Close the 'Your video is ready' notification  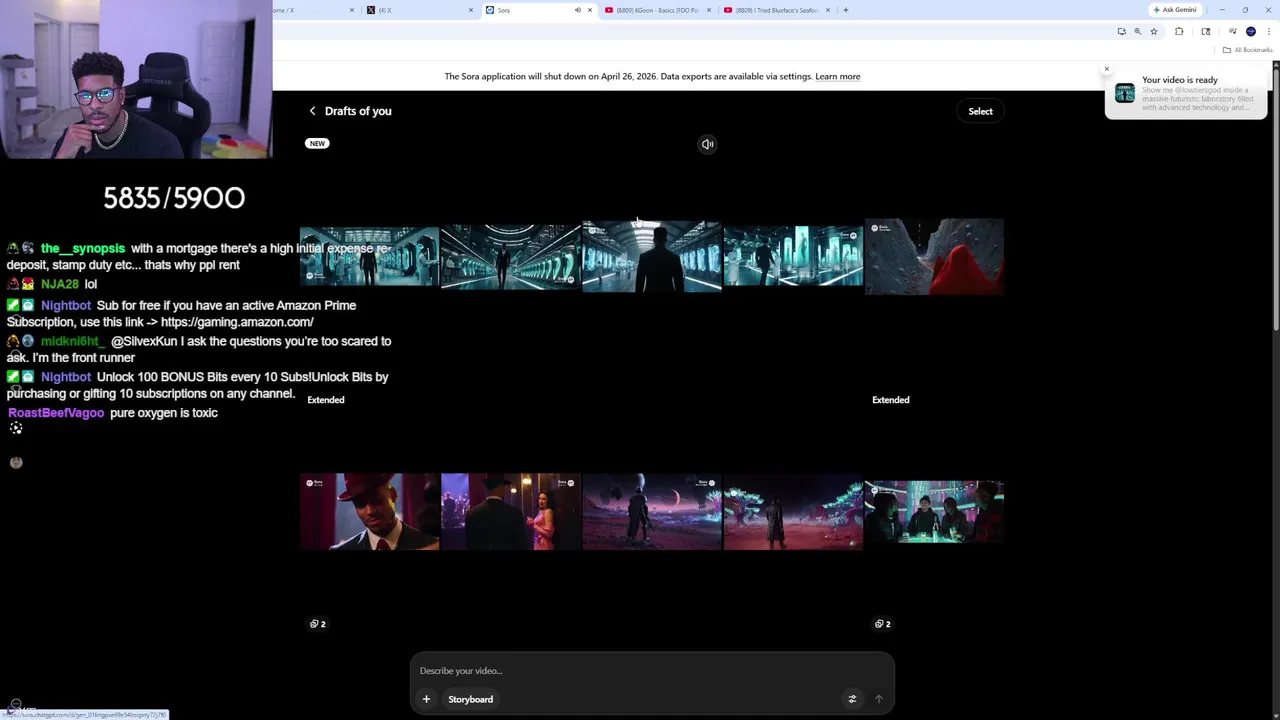tap(1106, 69)
